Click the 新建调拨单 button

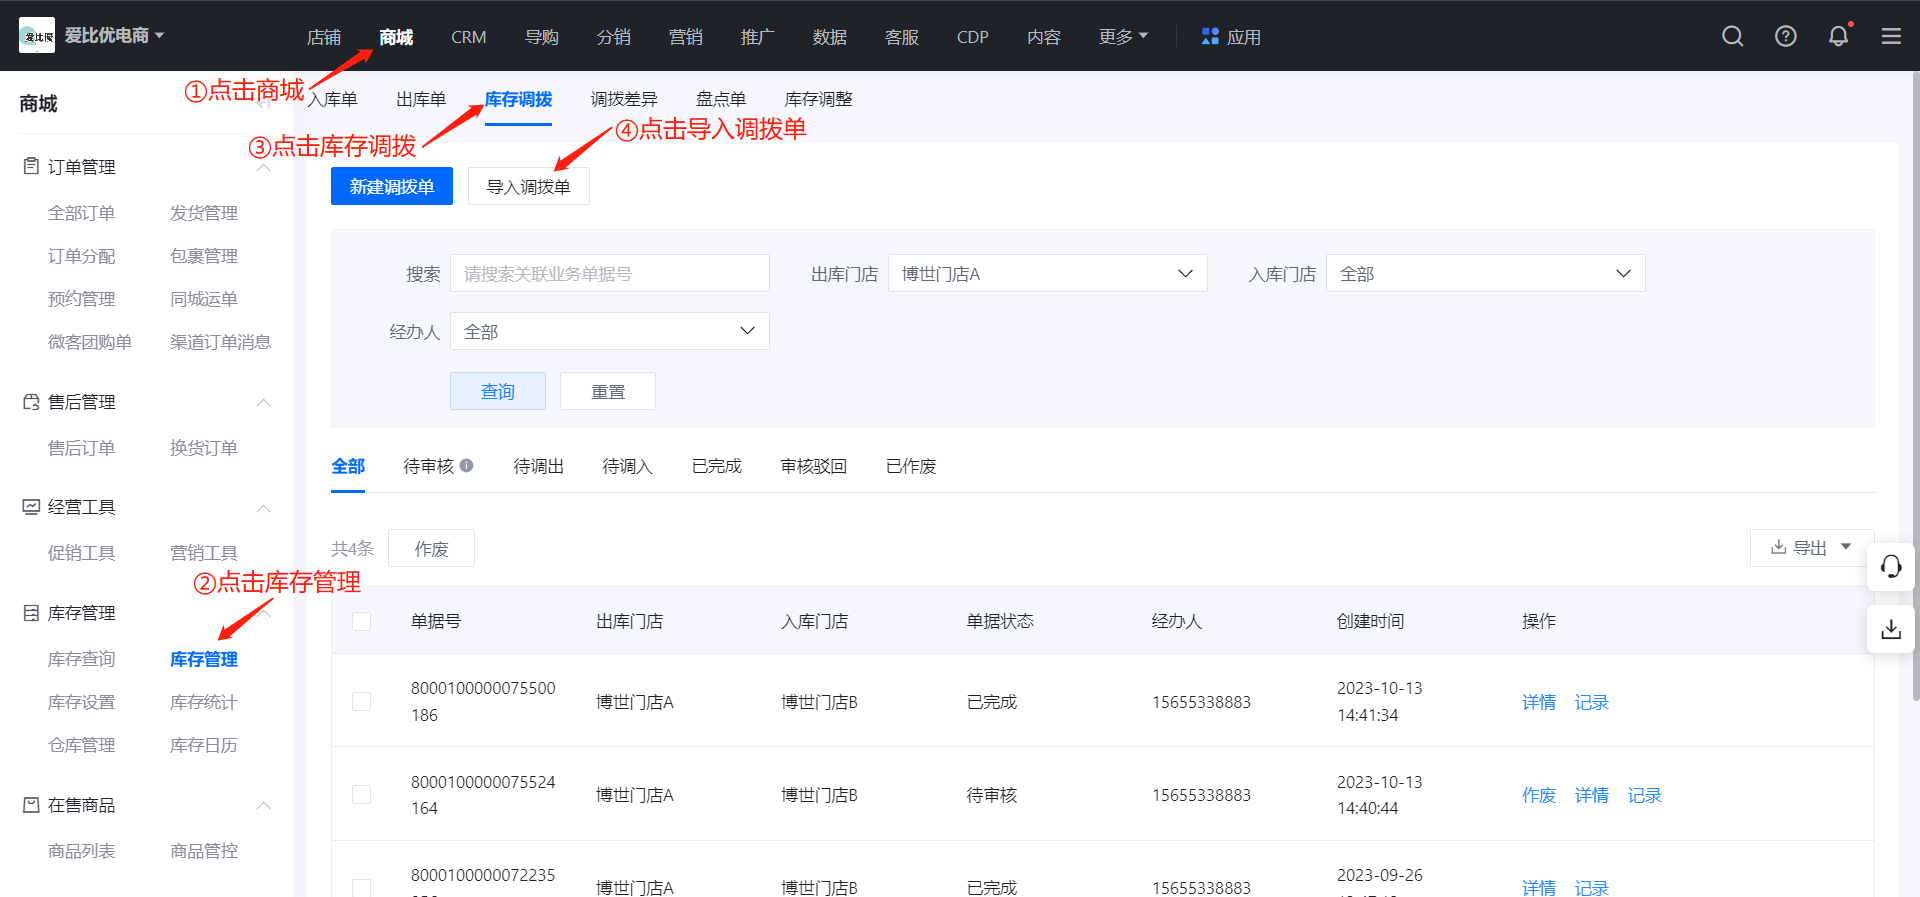(x=392, y=186)
